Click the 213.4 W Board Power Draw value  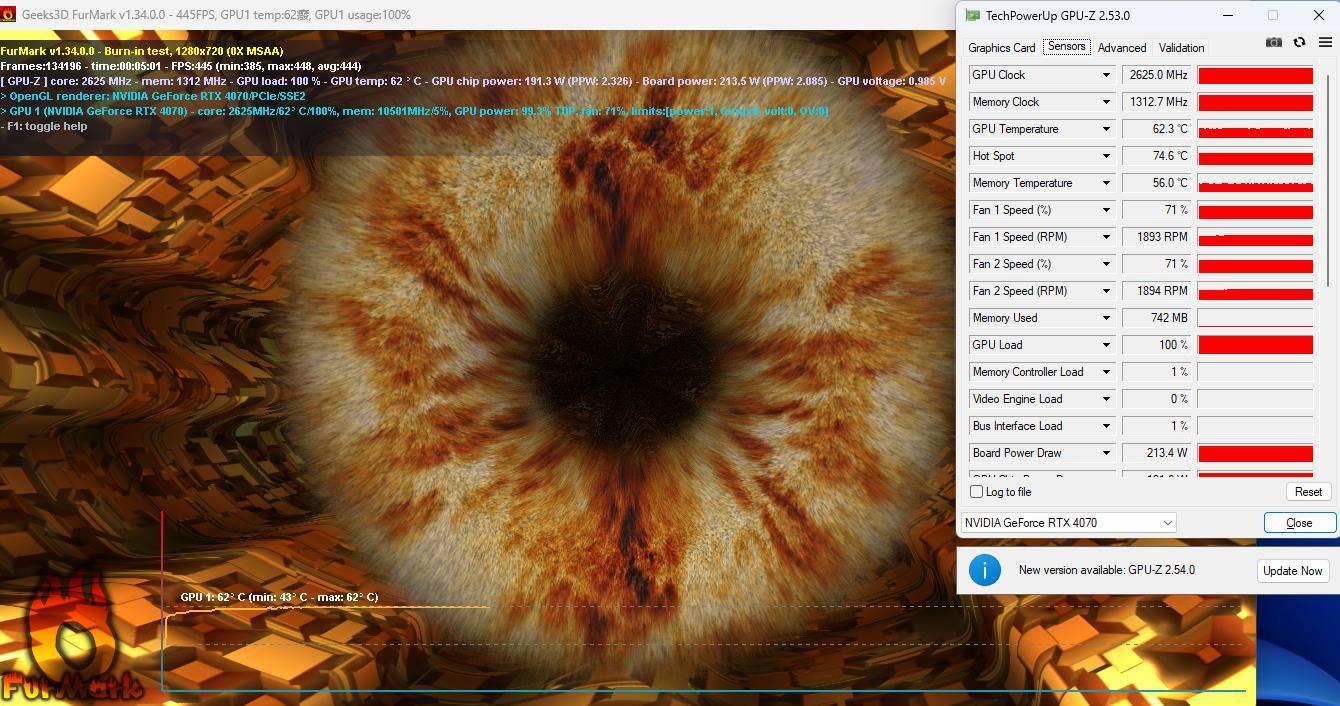(1158, 453)
